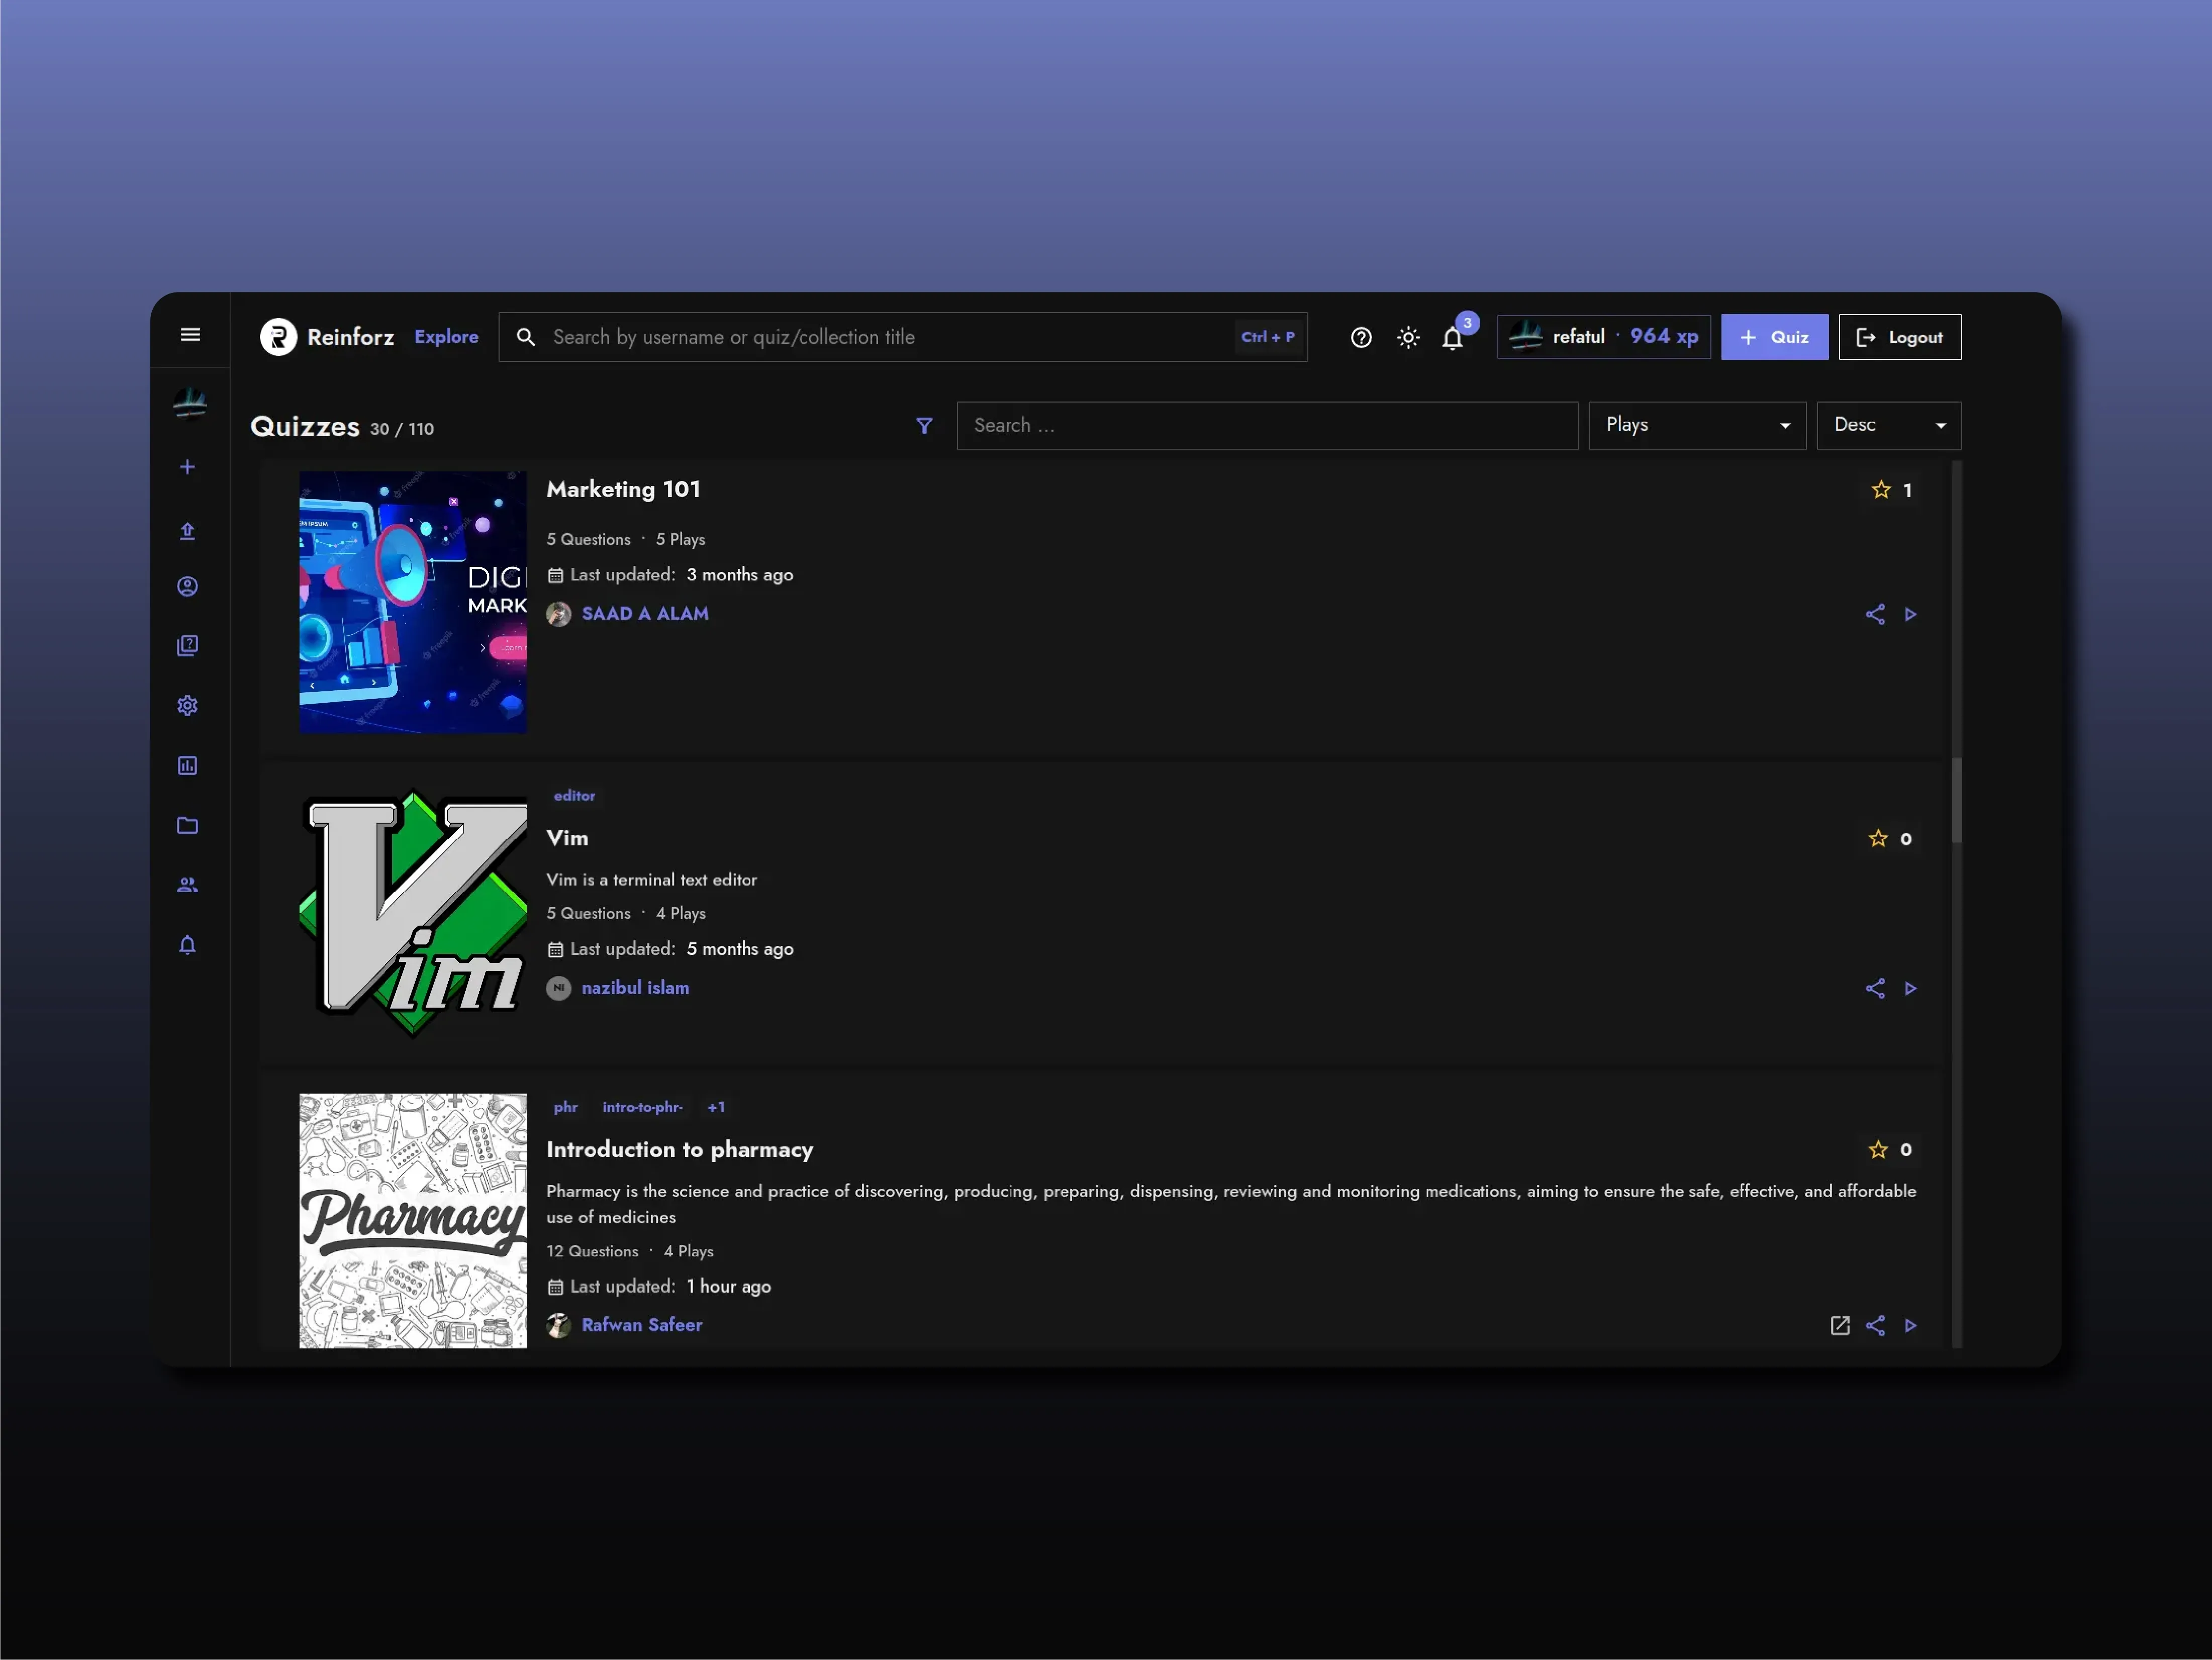Click the quiz list vertical scrollbar
The image size is (2212, 1660).
coord(1956,800)
